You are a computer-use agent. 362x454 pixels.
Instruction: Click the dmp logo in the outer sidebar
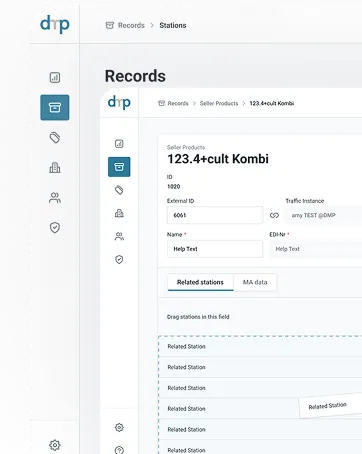(x=55, y=24)
